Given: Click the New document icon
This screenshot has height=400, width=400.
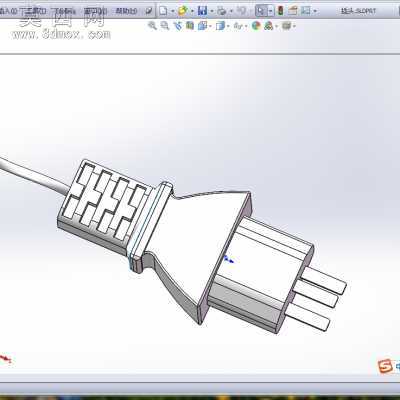Looking at the screenshot, I should coord(163,11).
